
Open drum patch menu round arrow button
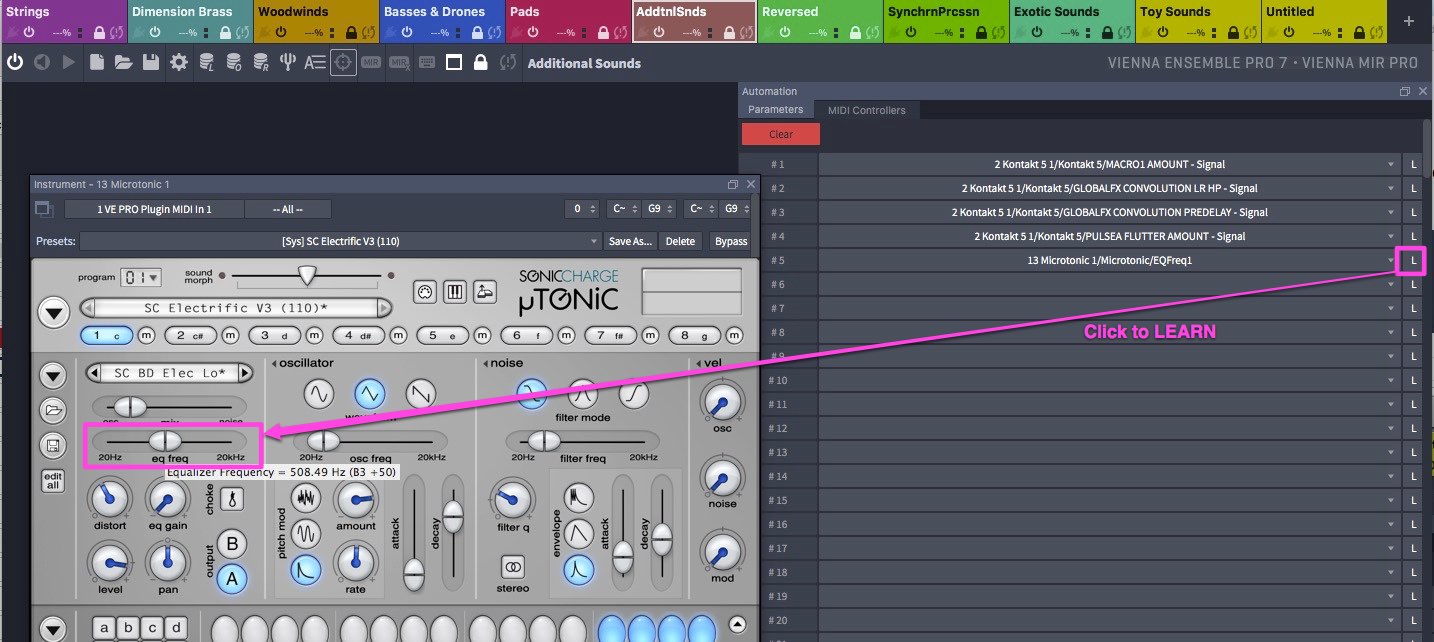pos(53,376)
